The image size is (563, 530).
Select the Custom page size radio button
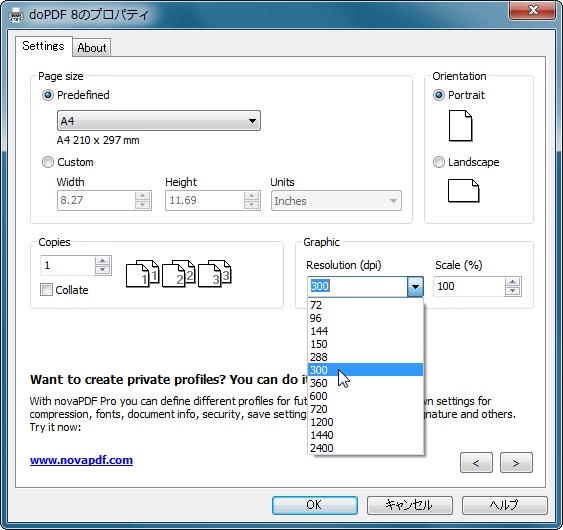(48, 162)
